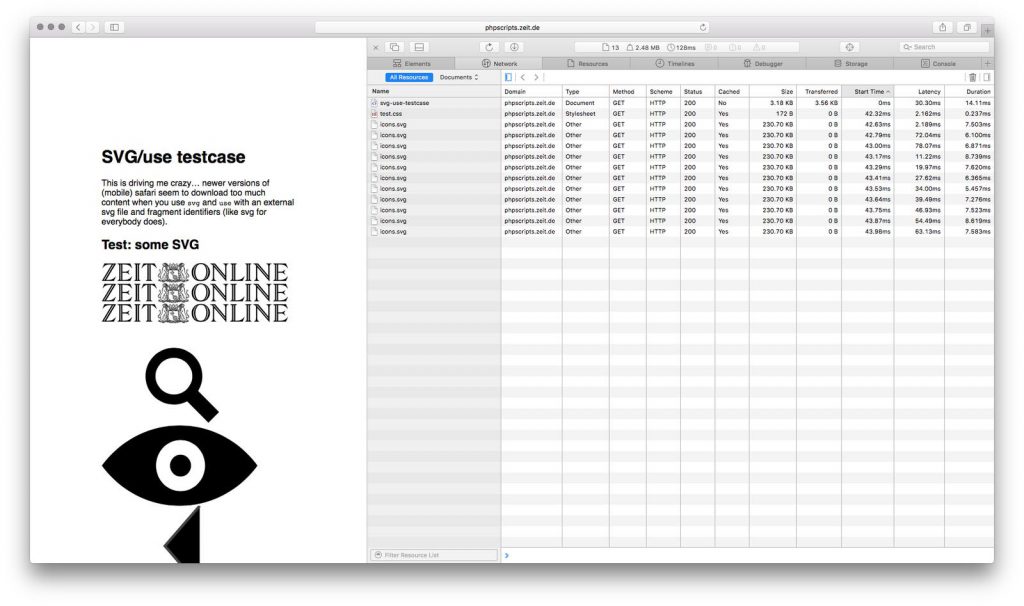
Task: Sort by Start Time column header
Action: [867, 91]
